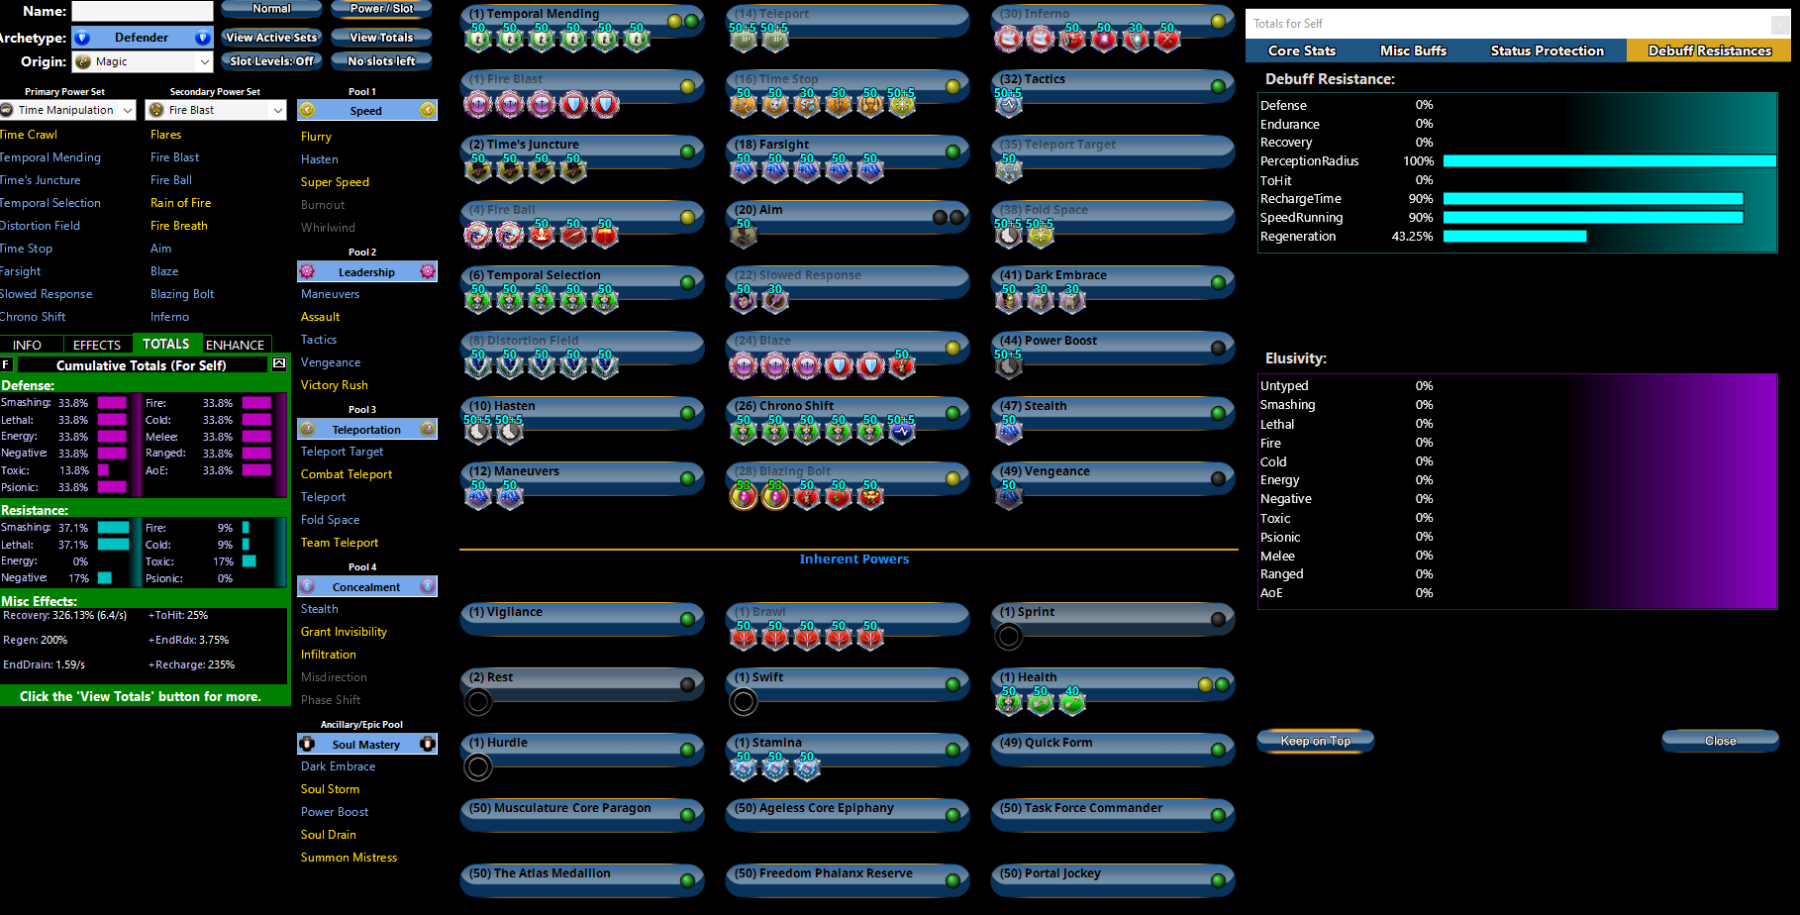Open the ENHANCE tab
This screenshot has height=915, width=1800.
click(235, 345)
